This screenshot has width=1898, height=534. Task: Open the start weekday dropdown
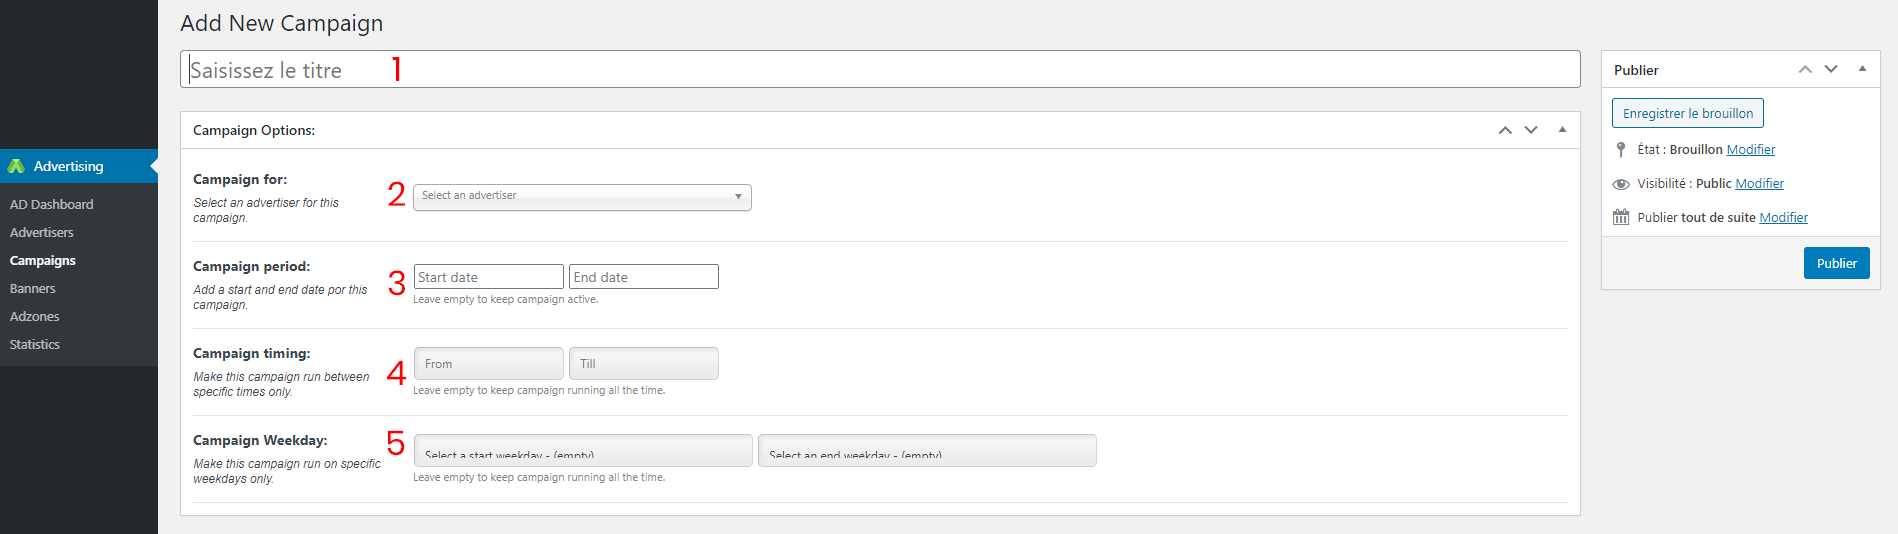click(583, 451)
